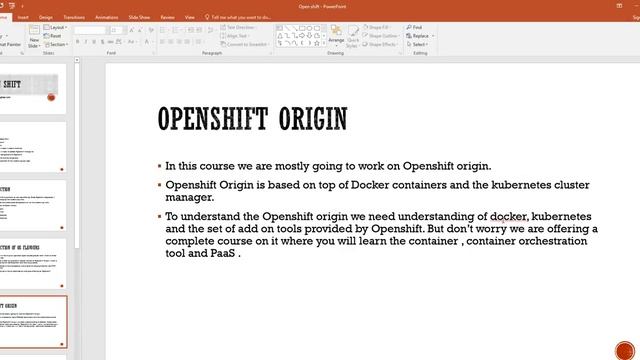Click Find in the Editing group
640x360 pixels.
pyautogui.click(x=414, y=27)
